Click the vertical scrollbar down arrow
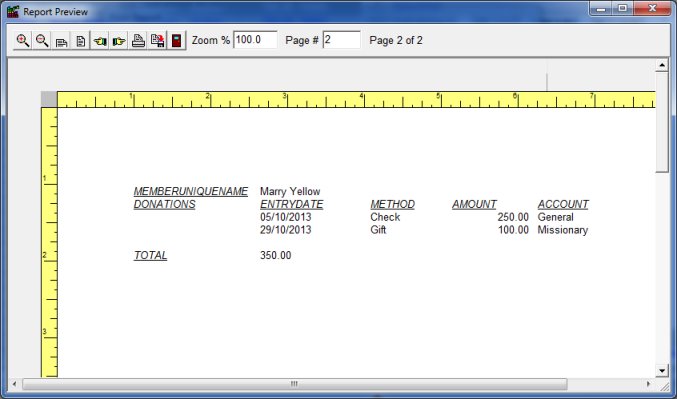This screenshot has width=677, height=399. [x=661, y=370]
